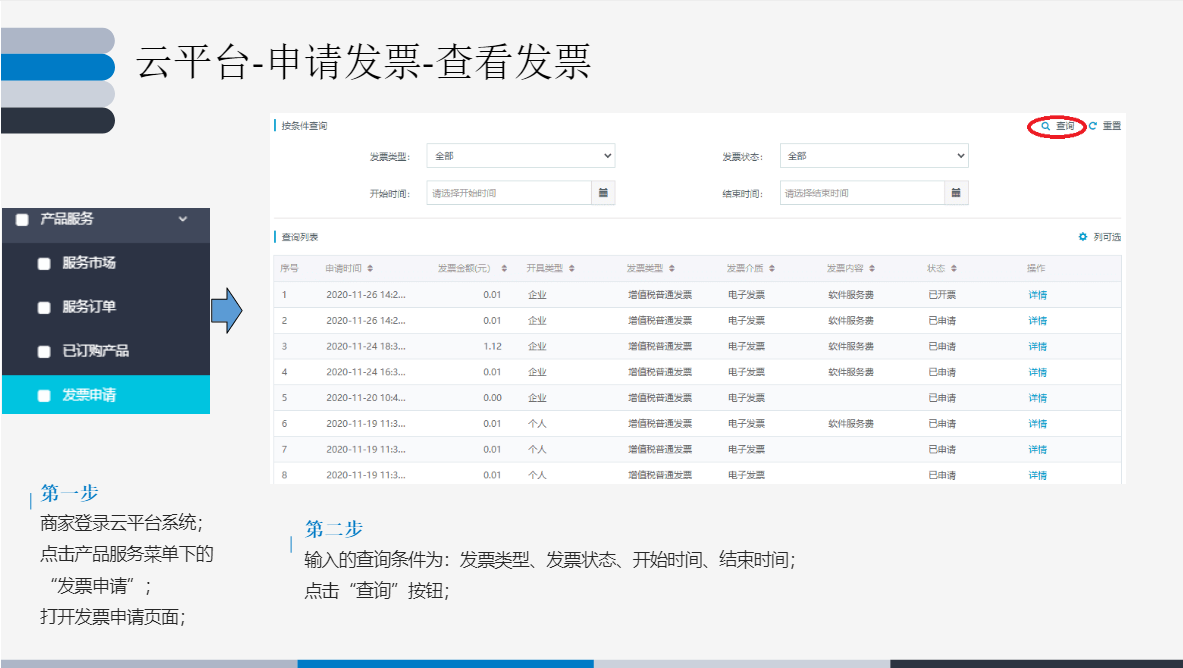Open 详情 for row 7
This screenshot has height=668, width=1183.
click(x=1037, y=449)
